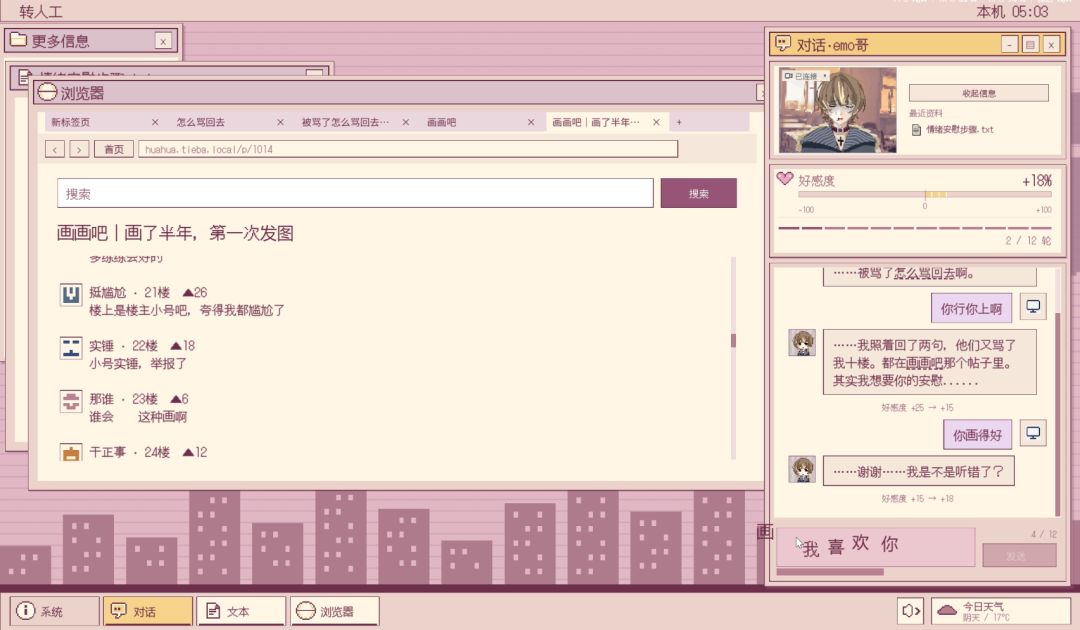Click monitor icon beside 你行你上啊
1080x630 pixels.
pos(1032,306)
